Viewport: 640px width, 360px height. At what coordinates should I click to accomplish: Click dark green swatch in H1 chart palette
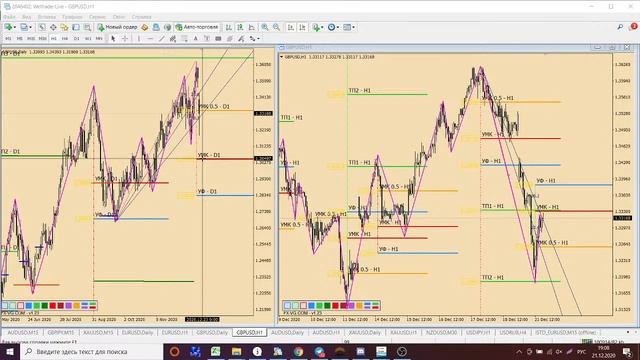coord(327,305)
